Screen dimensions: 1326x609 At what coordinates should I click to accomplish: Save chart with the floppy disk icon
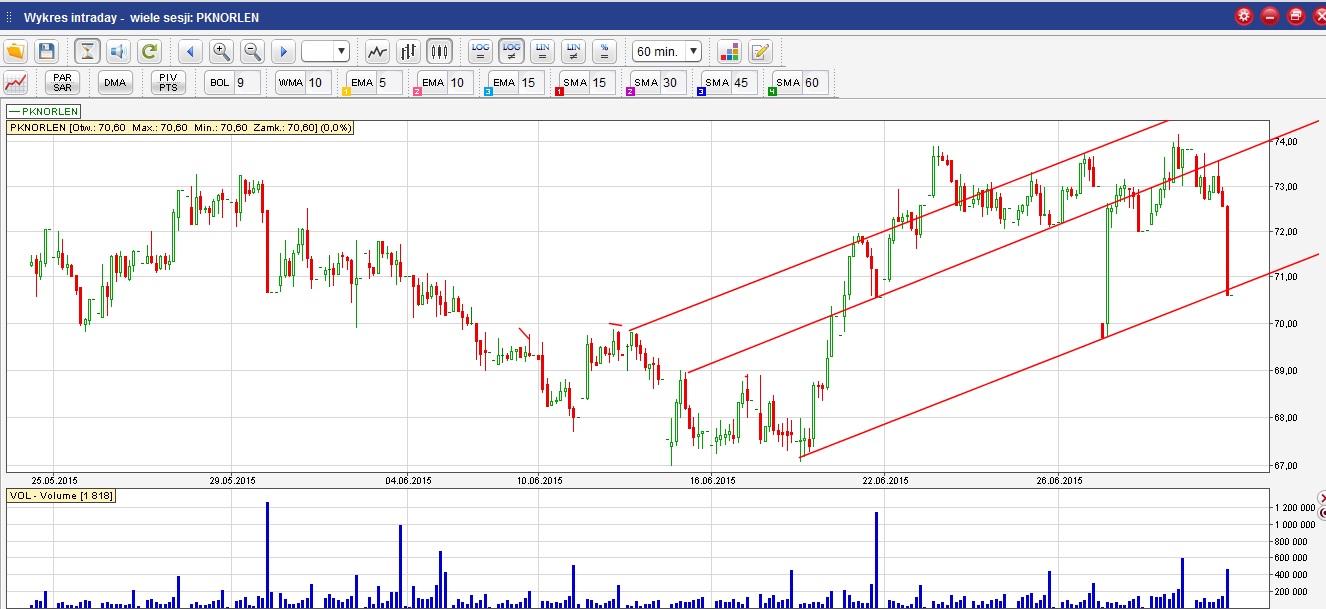46,51
